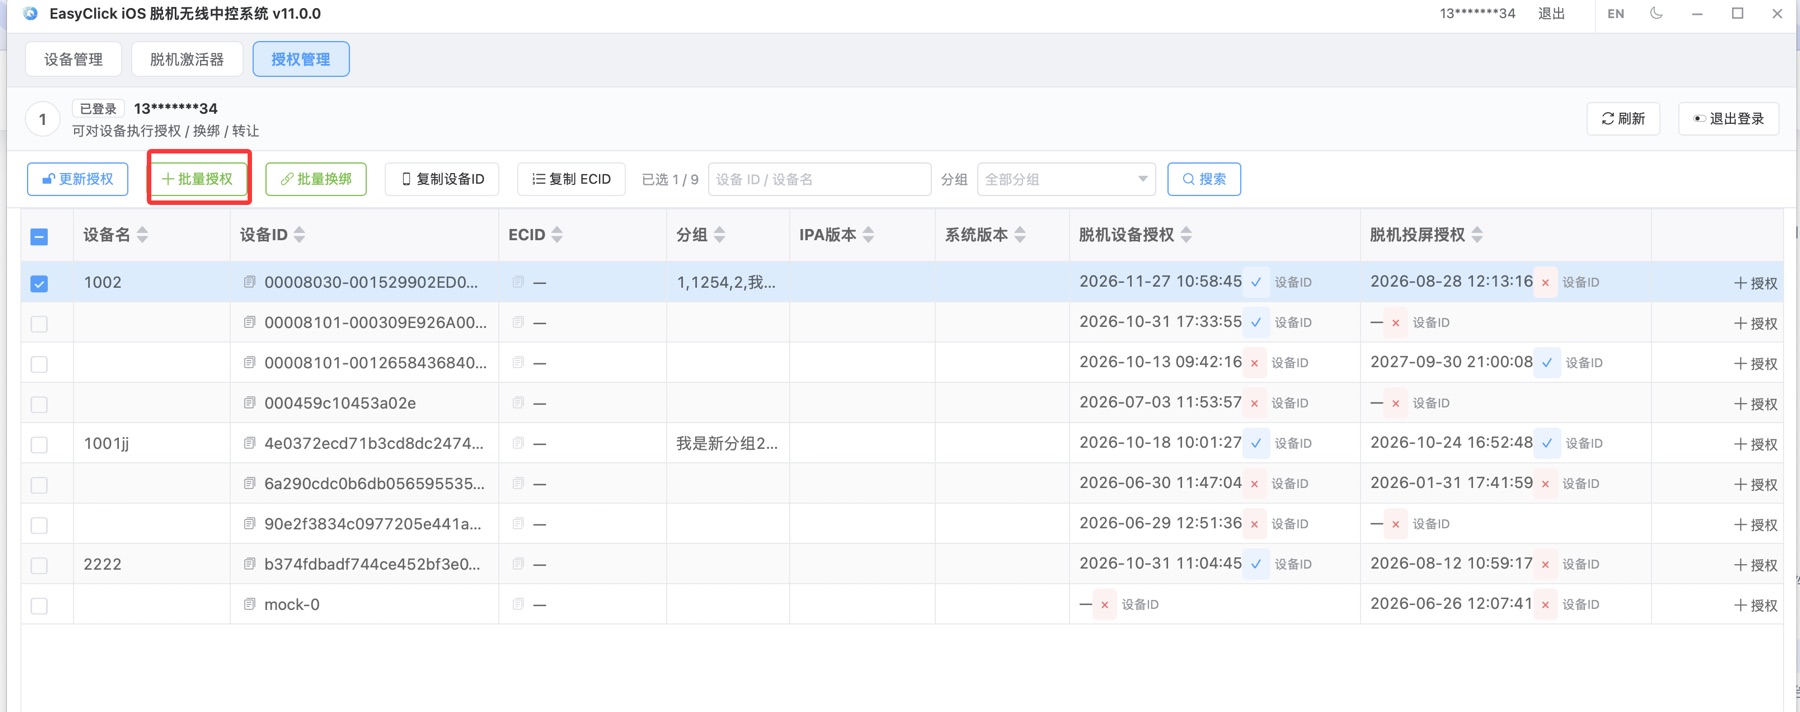The image size is (1800, 712).
Task: Sort by 设备ID column arrows
Action: coord(299,235)
